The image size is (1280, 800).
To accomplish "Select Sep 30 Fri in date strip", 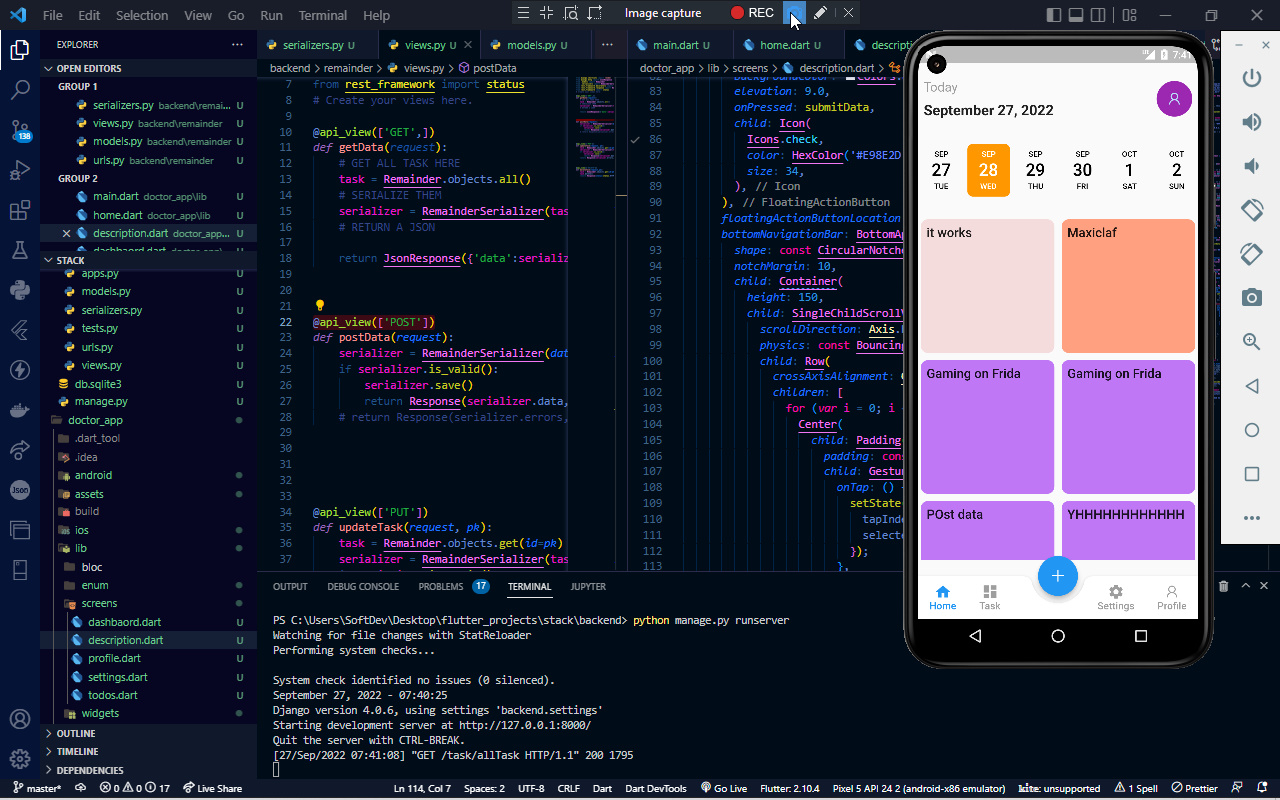I will [1082, 170].
